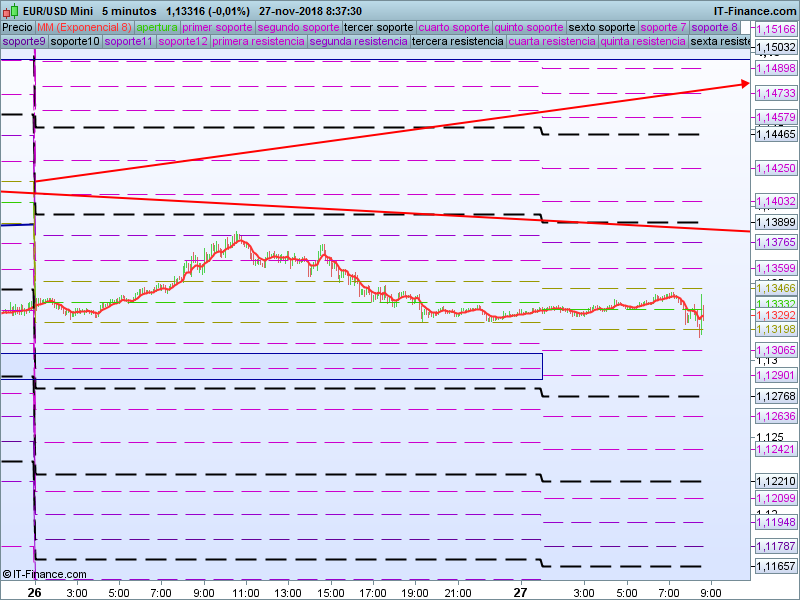Select the Precio legend label
Viewport: 800px width, 600px height.
click(x=17, y=27)
